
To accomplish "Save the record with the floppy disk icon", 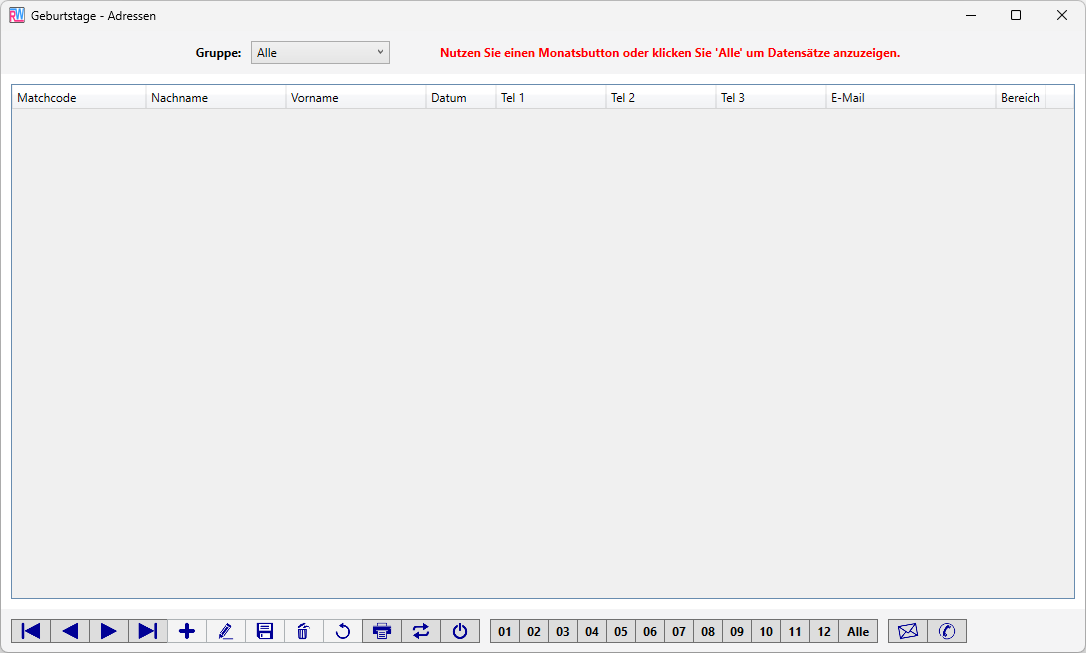I will tap(265, 631).
